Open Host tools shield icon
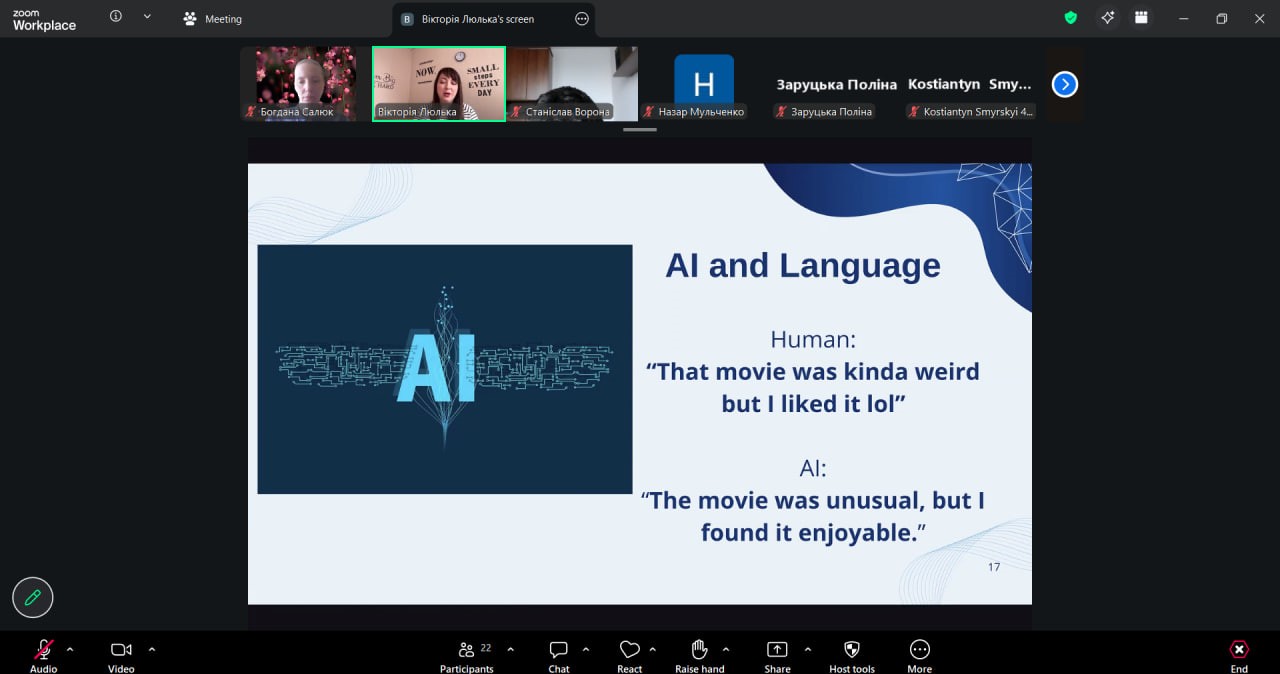 tap(852, 650)
